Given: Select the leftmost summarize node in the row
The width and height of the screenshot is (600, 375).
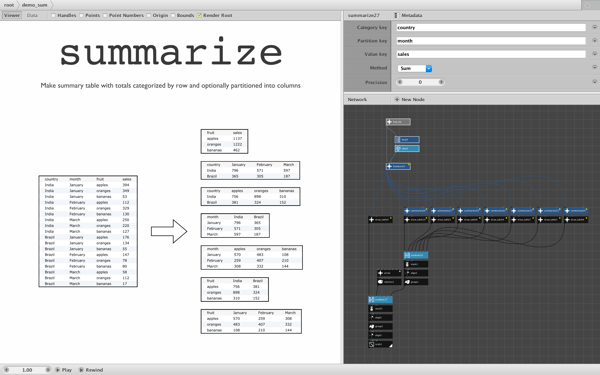Looking at the screenshot, I should [416, 211].
